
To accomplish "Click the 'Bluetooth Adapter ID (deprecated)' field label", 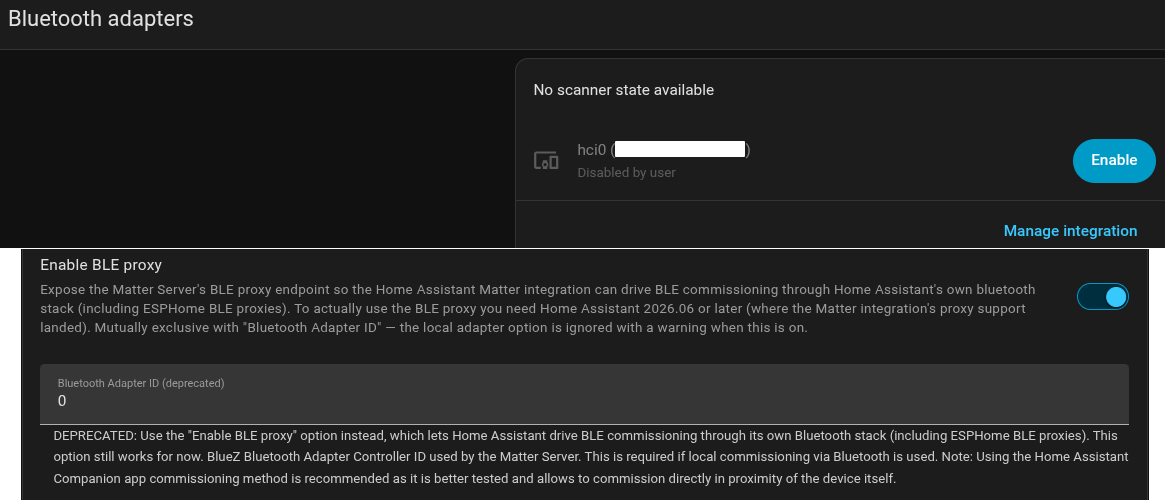I will [x=141, y=383].
